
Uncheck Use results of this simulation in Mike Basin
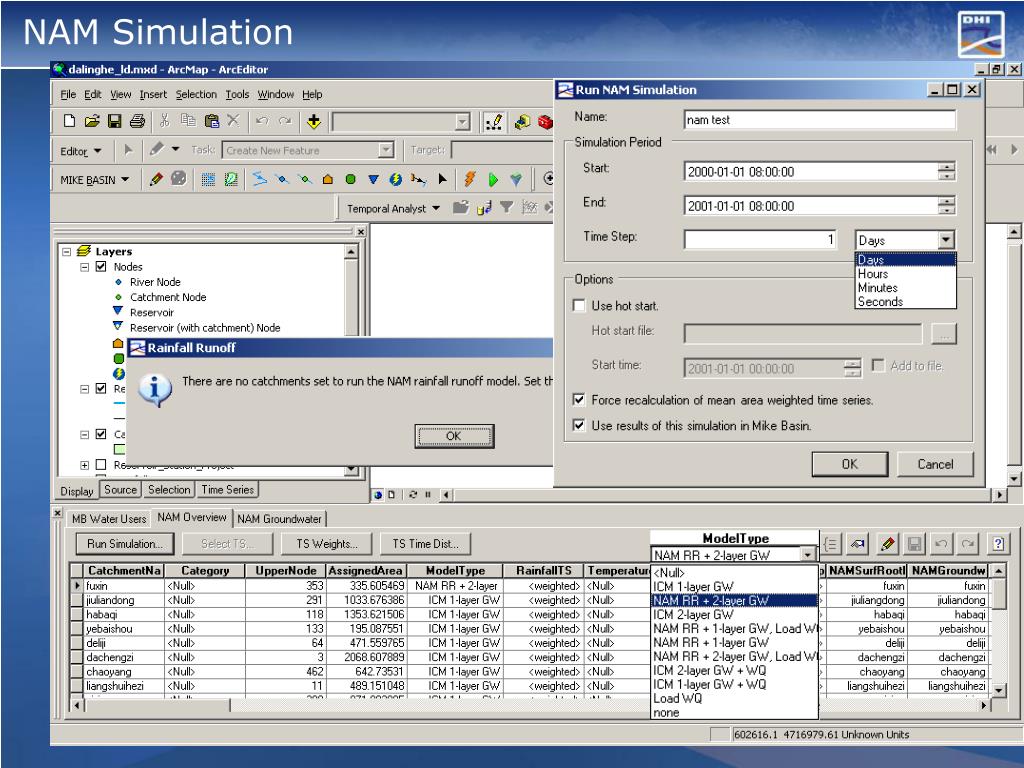coord(579,425)
